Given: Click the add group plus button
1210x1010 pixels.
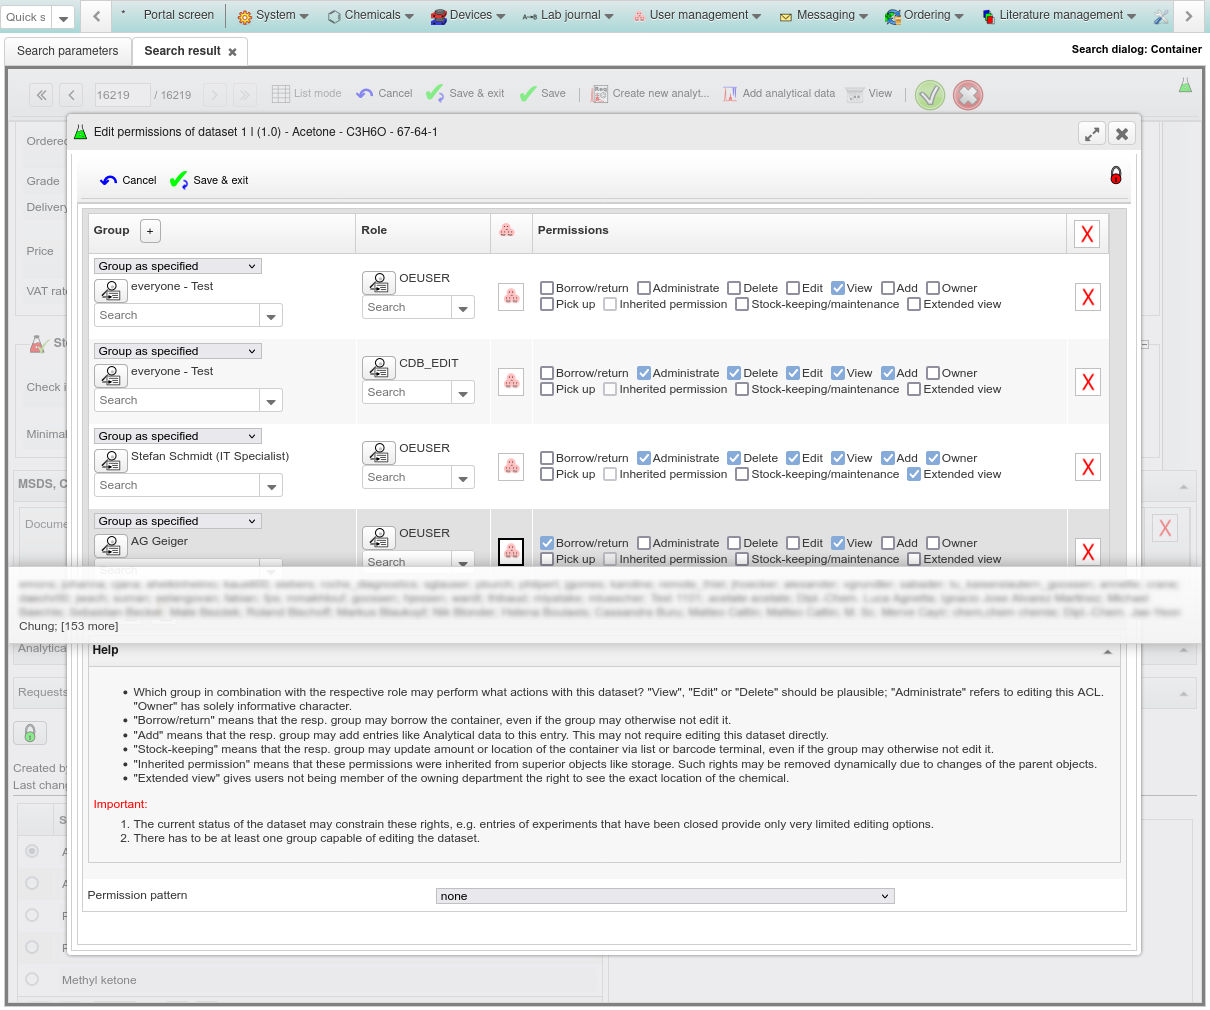Looking at the screenshot, I should point(150,231).
